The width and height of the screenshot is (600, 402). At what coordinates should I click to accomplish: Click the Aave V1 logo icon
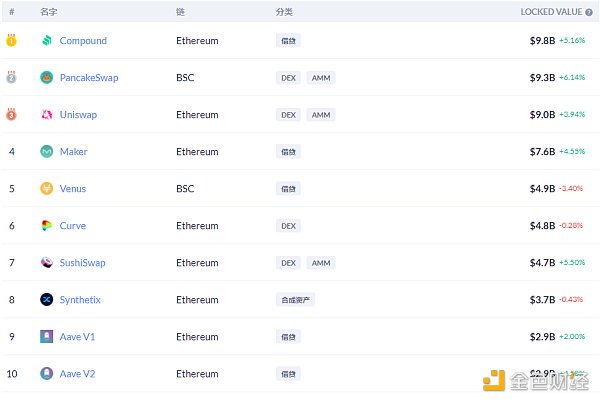[47, 337]
